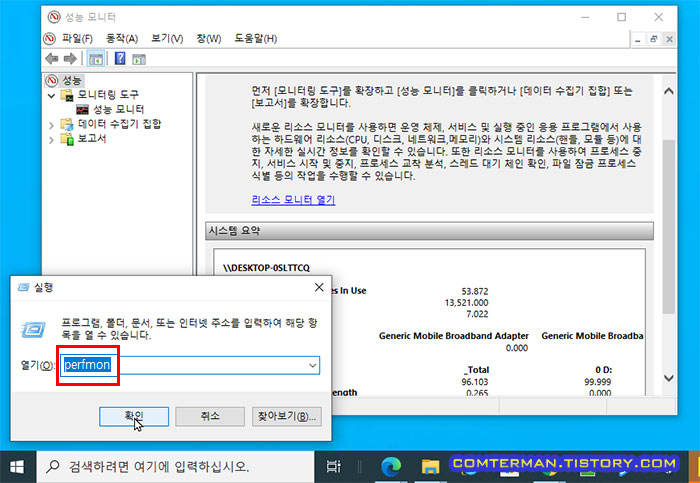
Task: Click the taskbar search box
Action: (176, 467)
